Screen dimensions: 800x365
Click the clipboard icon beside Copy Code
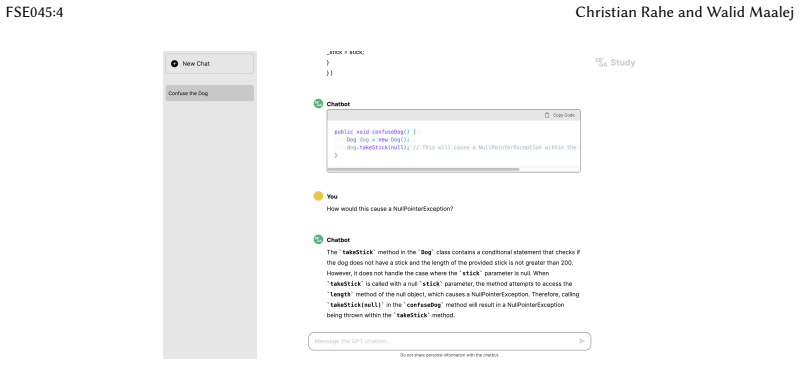tap(547, 115)
